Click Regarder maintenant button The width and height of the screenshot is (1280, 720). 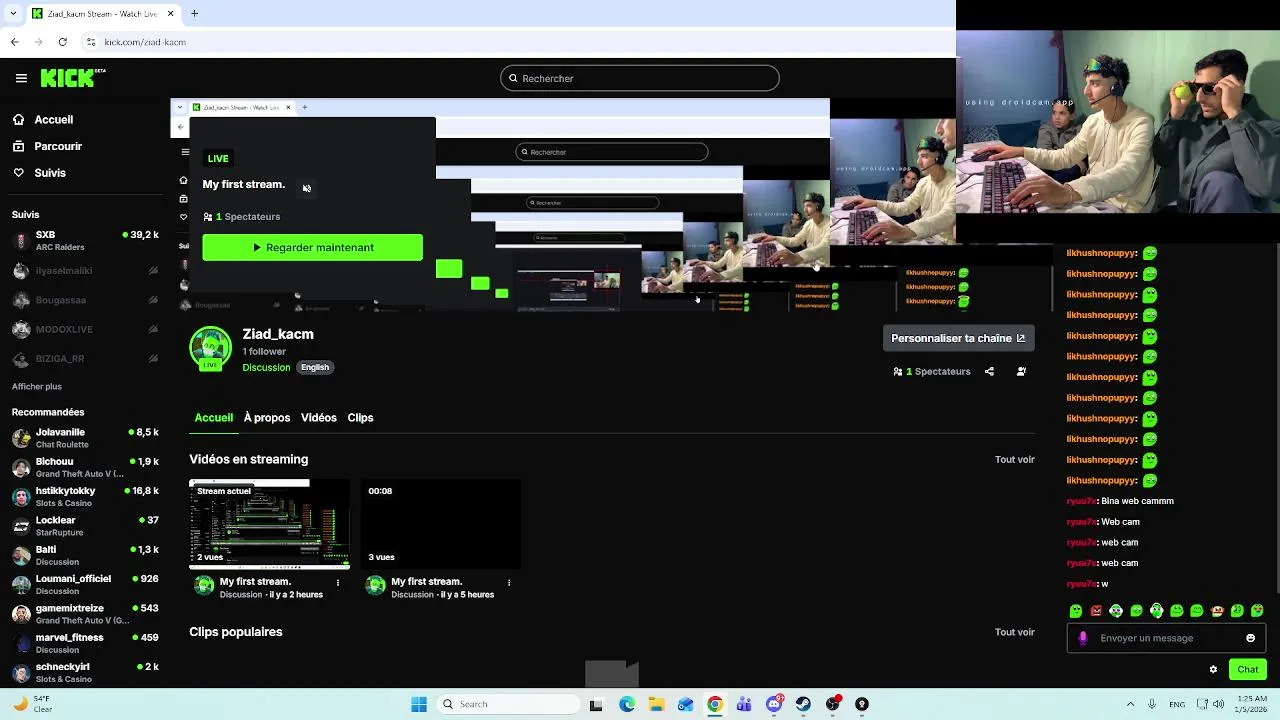tap(313, 247)
